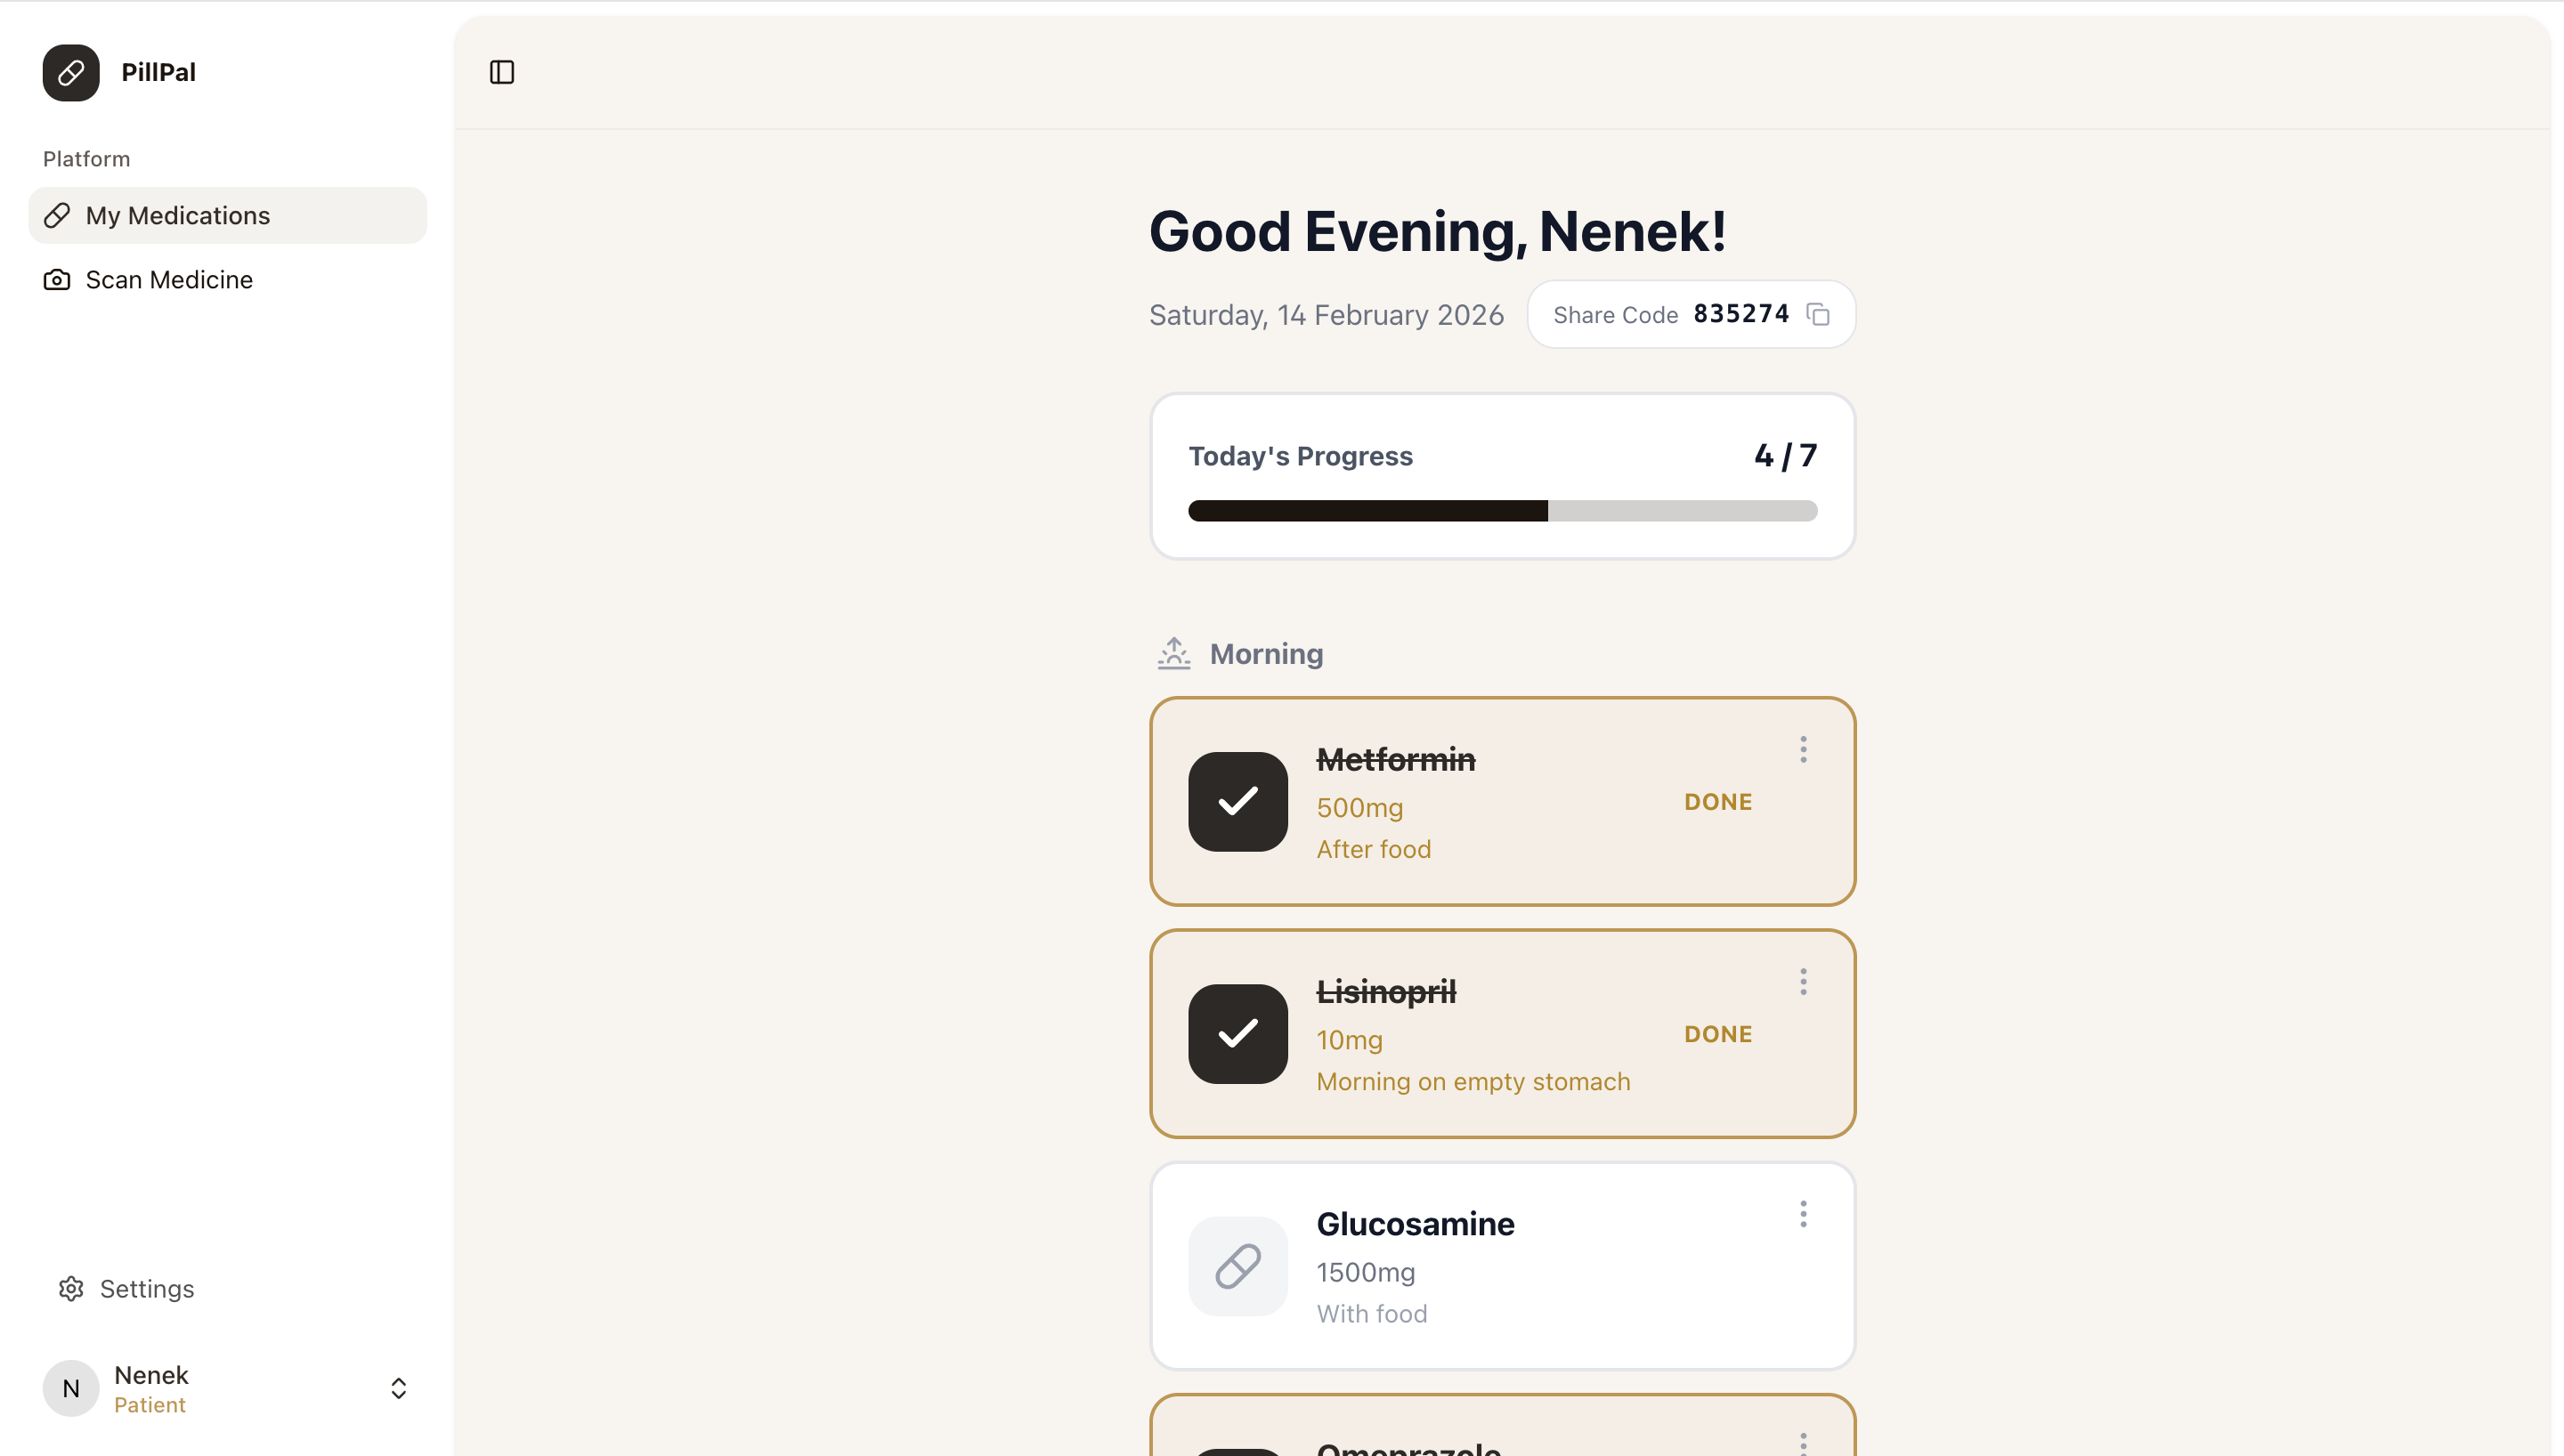This screenshot has height=1456, width=2564.
Task: Toggle the sidebar panel icon
Action: 502,72
